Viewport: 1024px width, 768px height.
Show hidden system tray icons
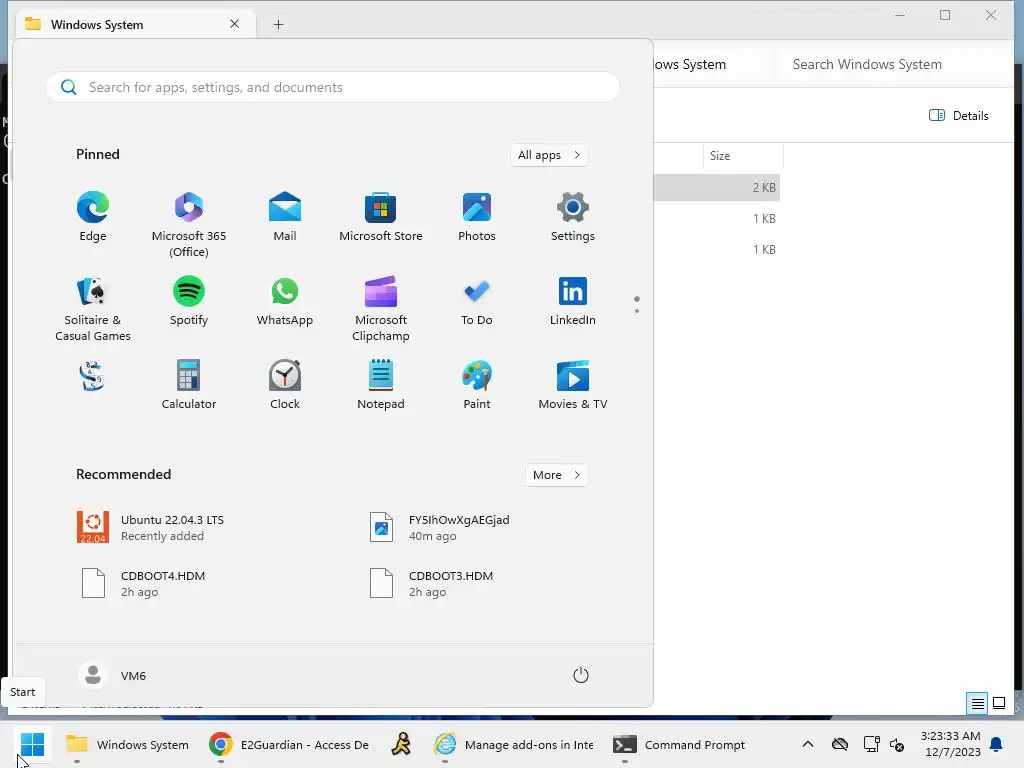point(808,744)
